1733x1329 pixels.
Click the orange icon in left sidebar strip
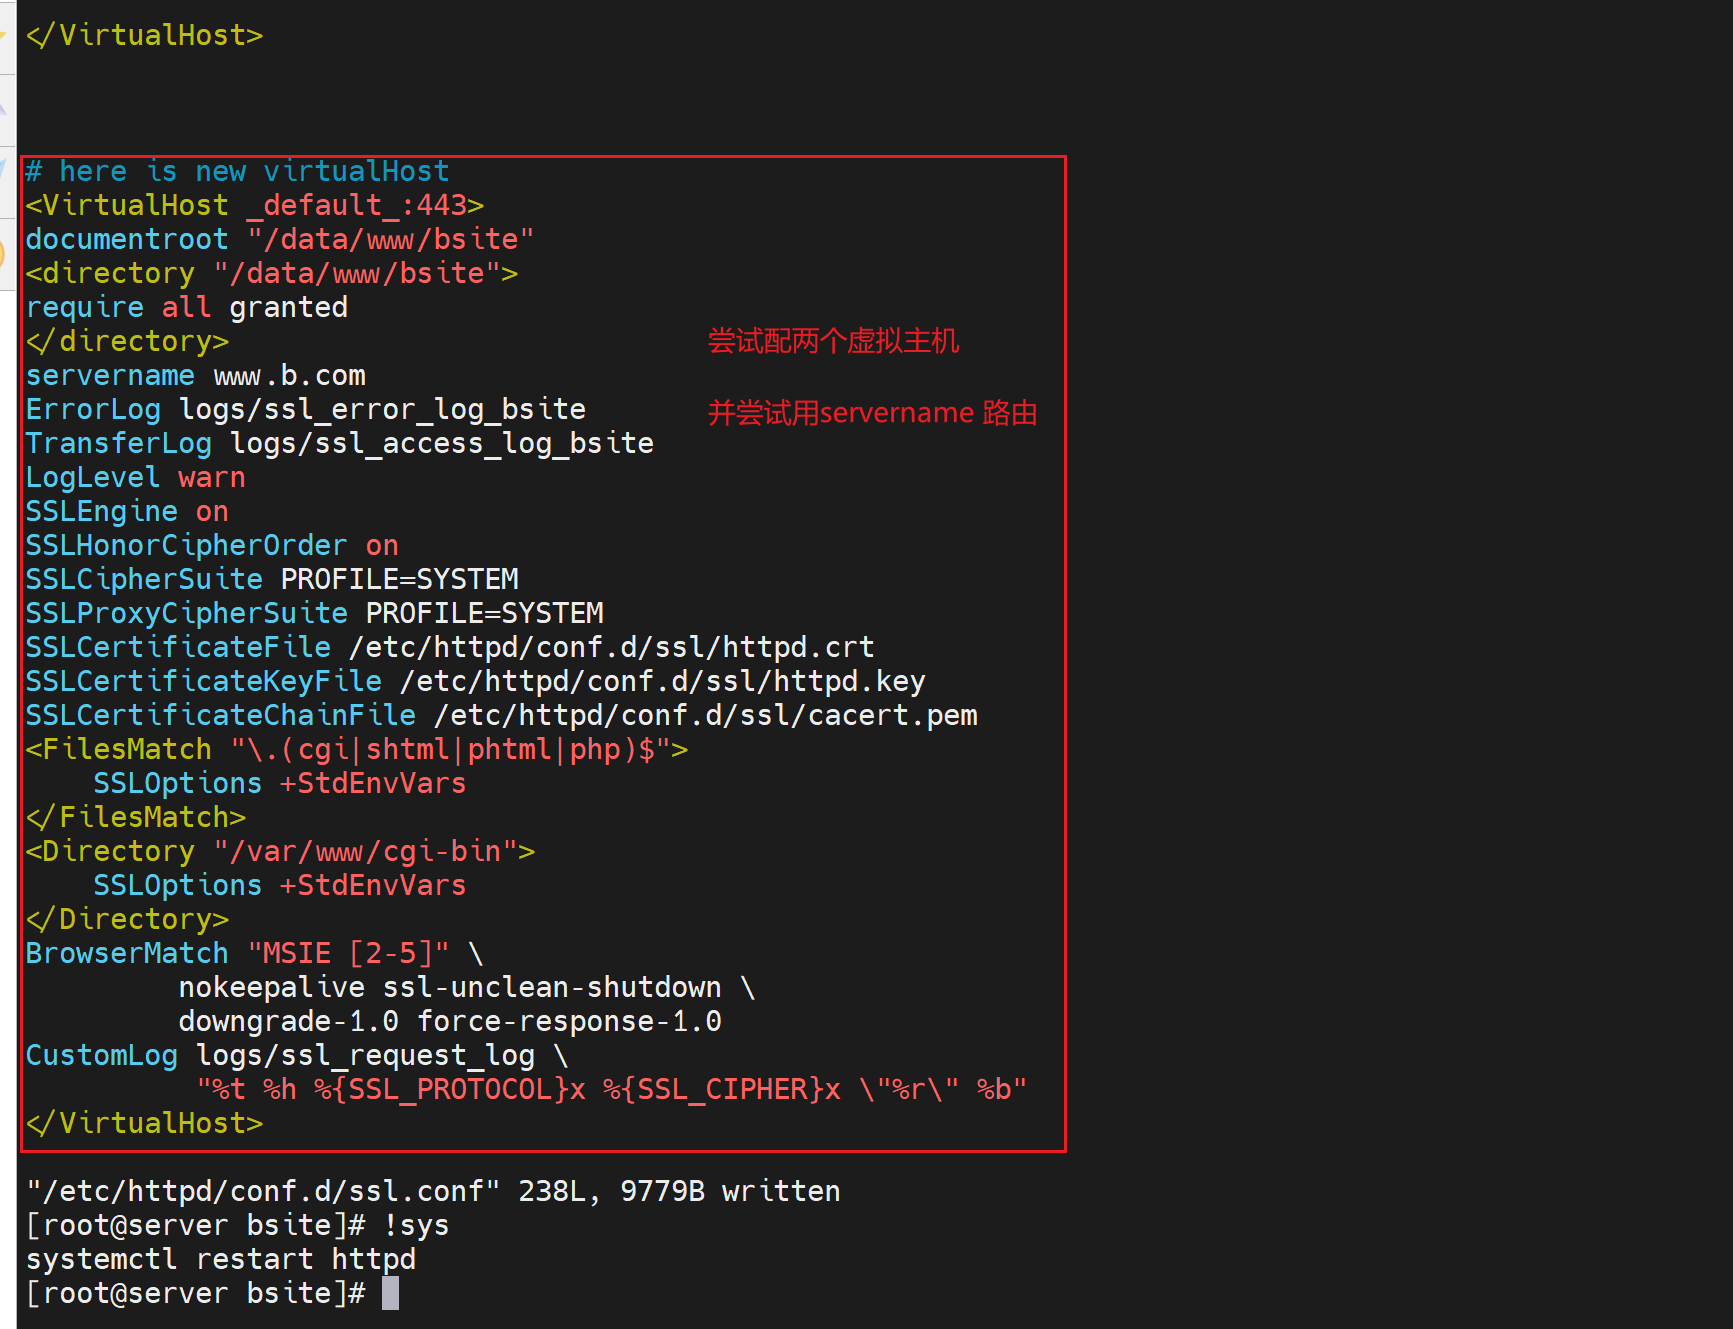coord(4,252)
